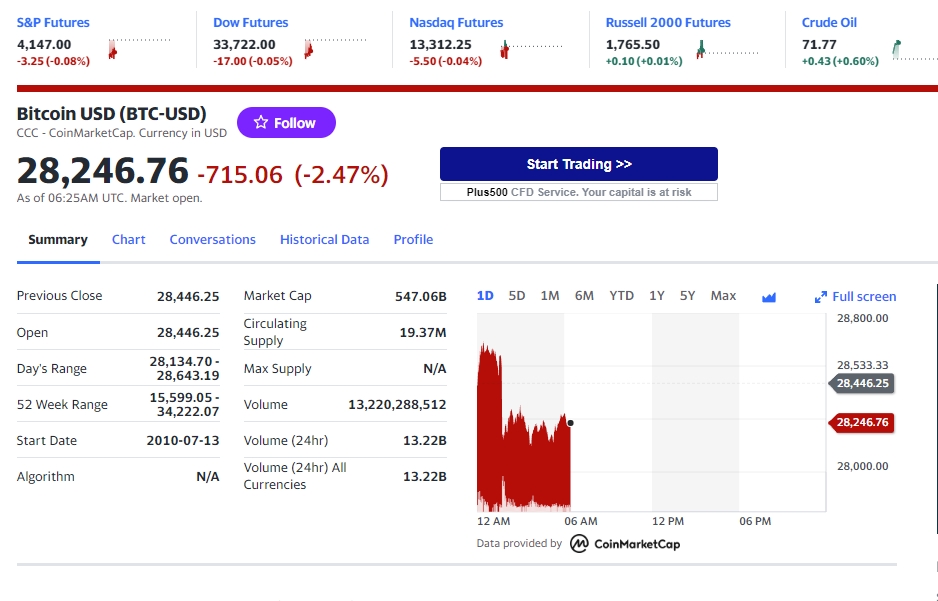This screenshot has width=938, height=601.
Task: Select the 1M chart range
Action: coord(550,296)
